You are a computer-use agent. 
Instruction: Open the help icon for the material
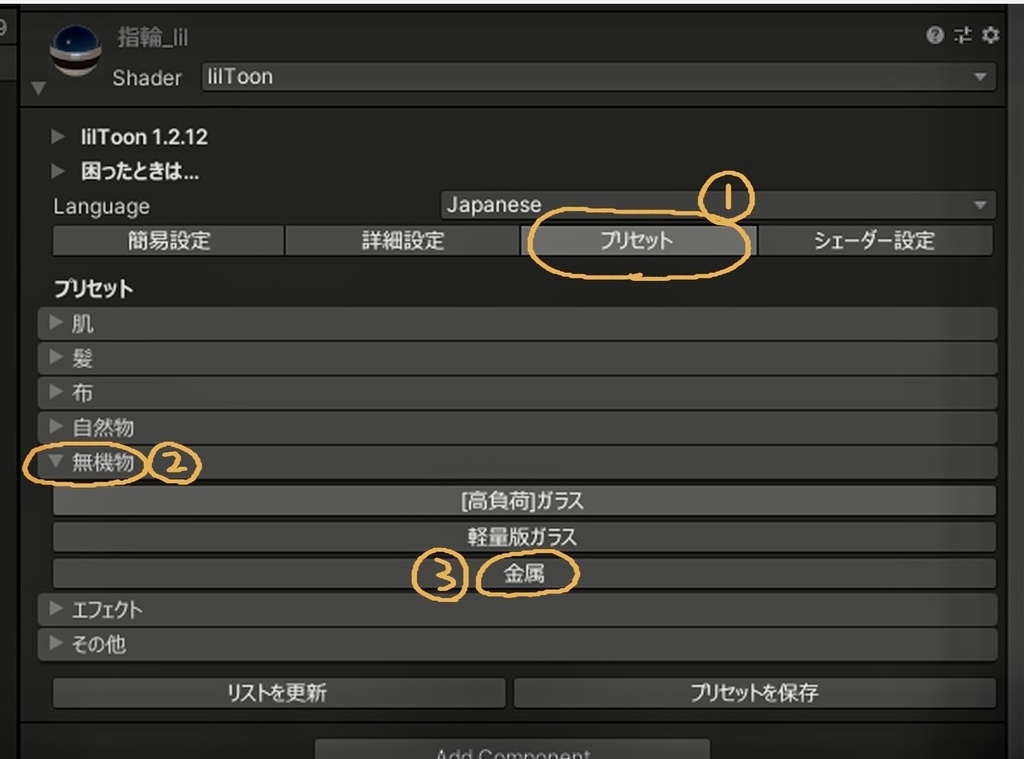pyautogui.click(x=934, y=36)
